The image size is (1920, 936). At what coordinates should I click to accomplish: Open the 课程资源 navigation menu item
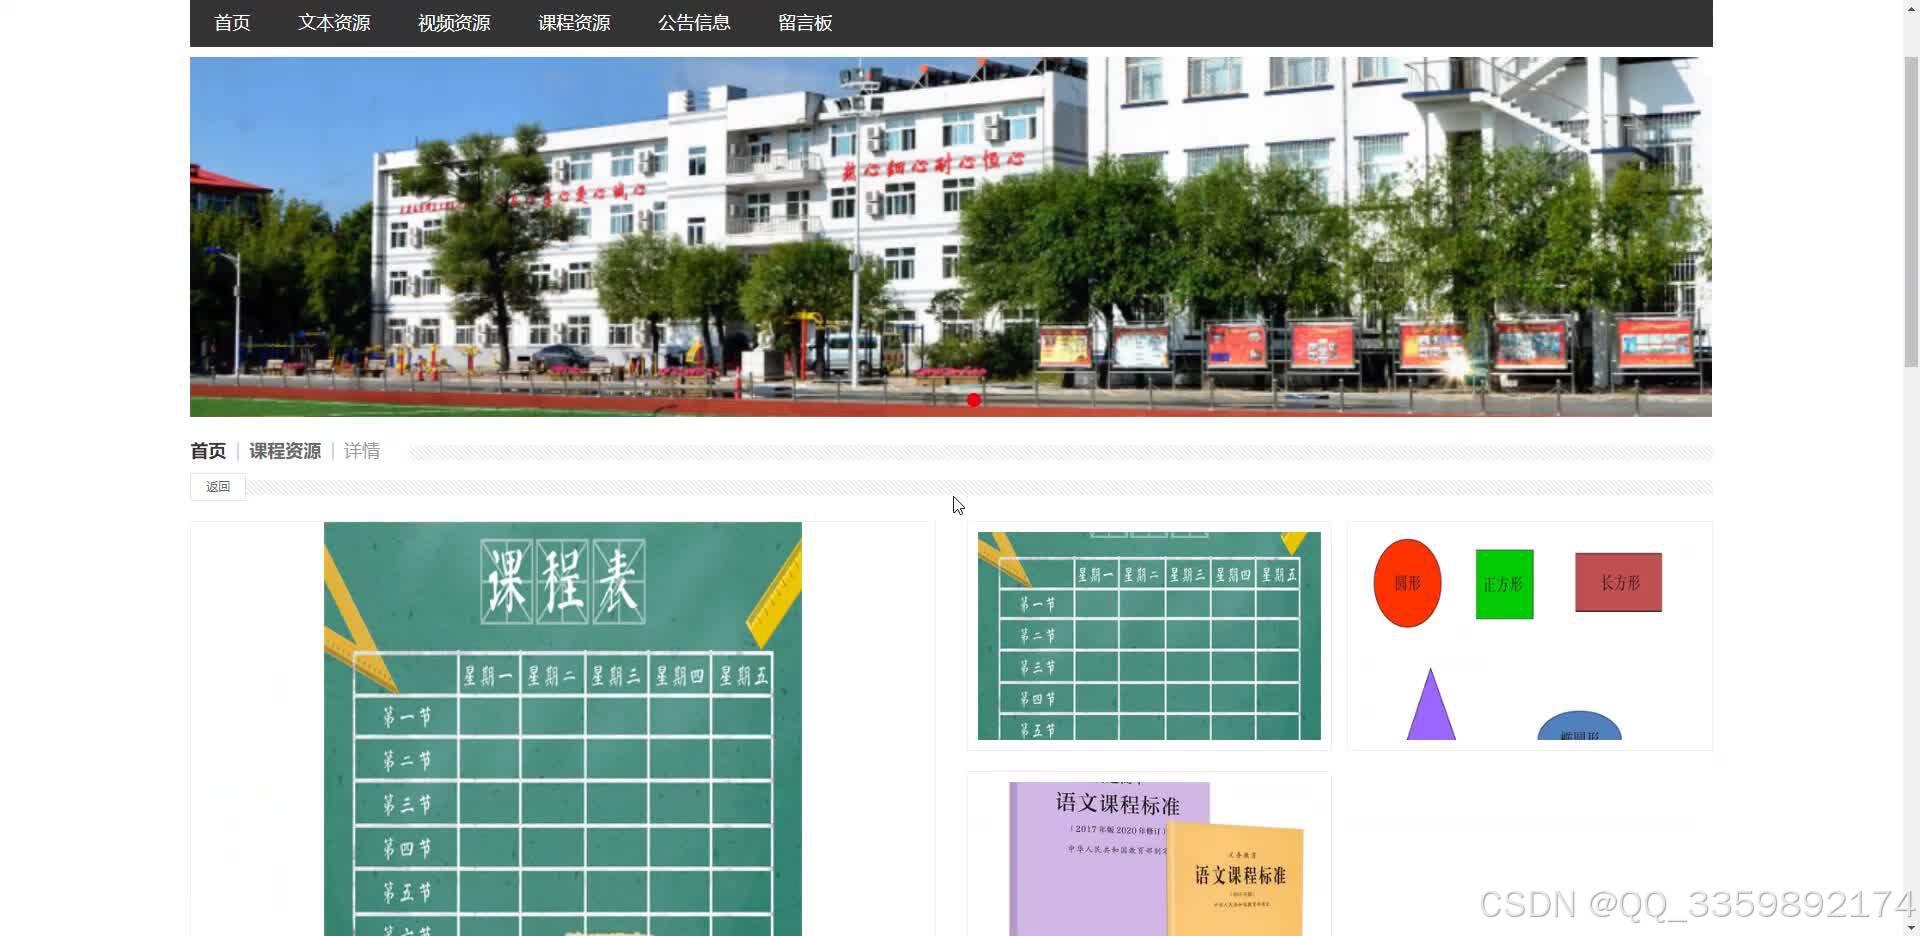[x=574, y=22]
